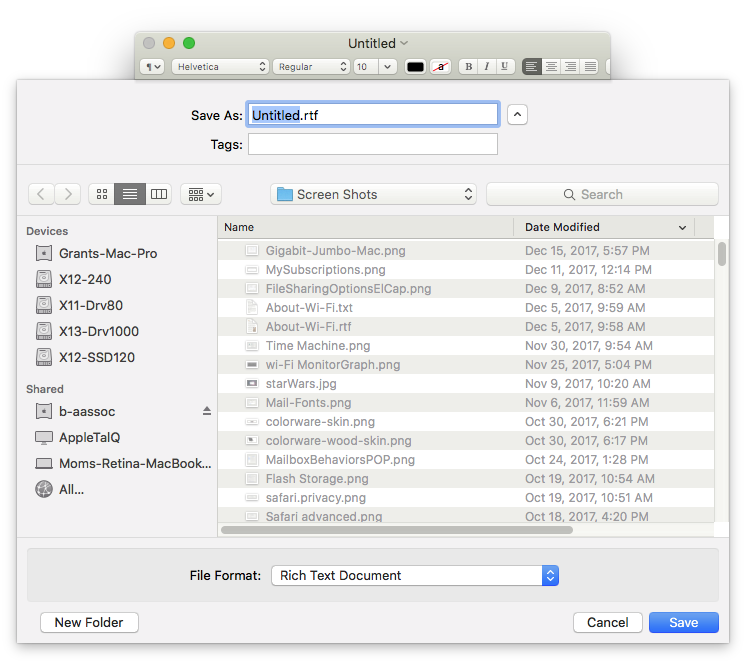Click the Search field
The image size is (746, 664).
click(602, 194)
